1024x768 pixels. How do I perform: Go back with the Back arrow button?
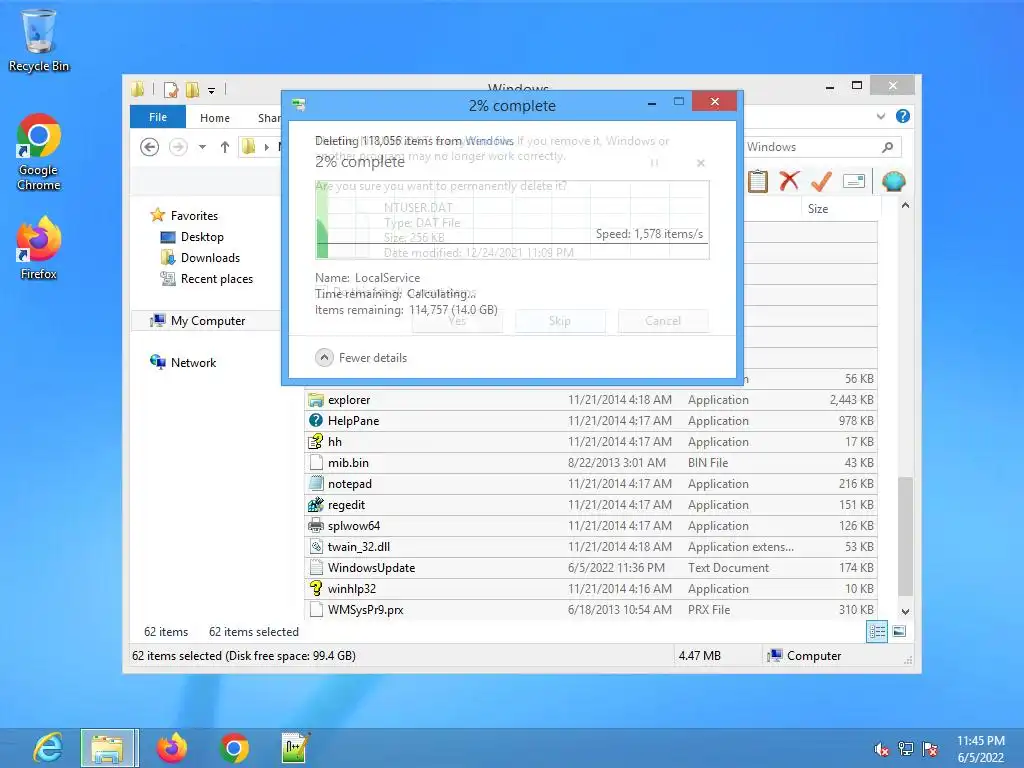pyautogui.click(x=150, y=147)
